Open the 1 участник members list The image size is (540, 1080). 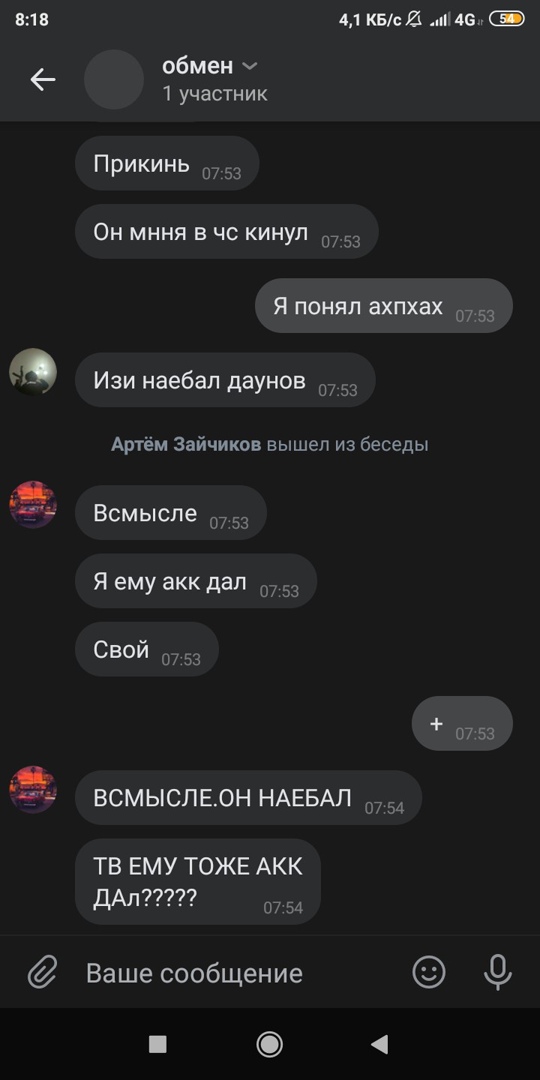(214, 94)
